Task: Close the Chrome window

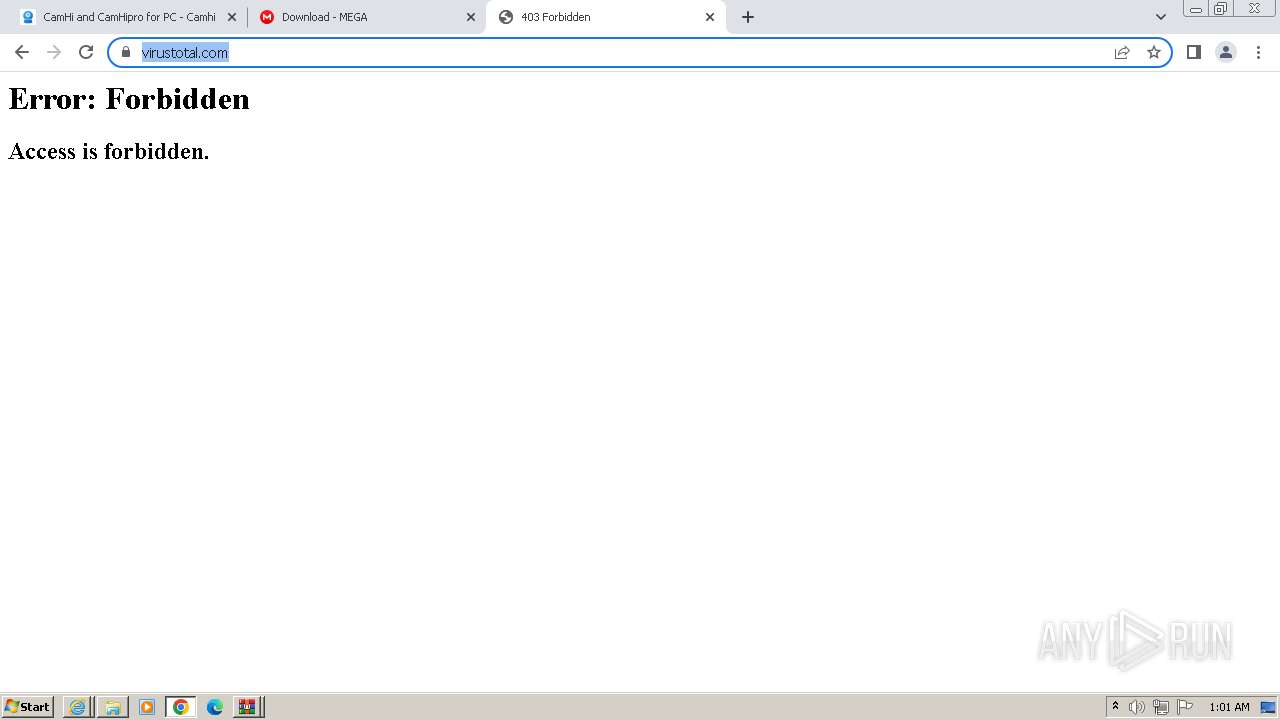Action: pyautogui.click(x=1254, y=8)
